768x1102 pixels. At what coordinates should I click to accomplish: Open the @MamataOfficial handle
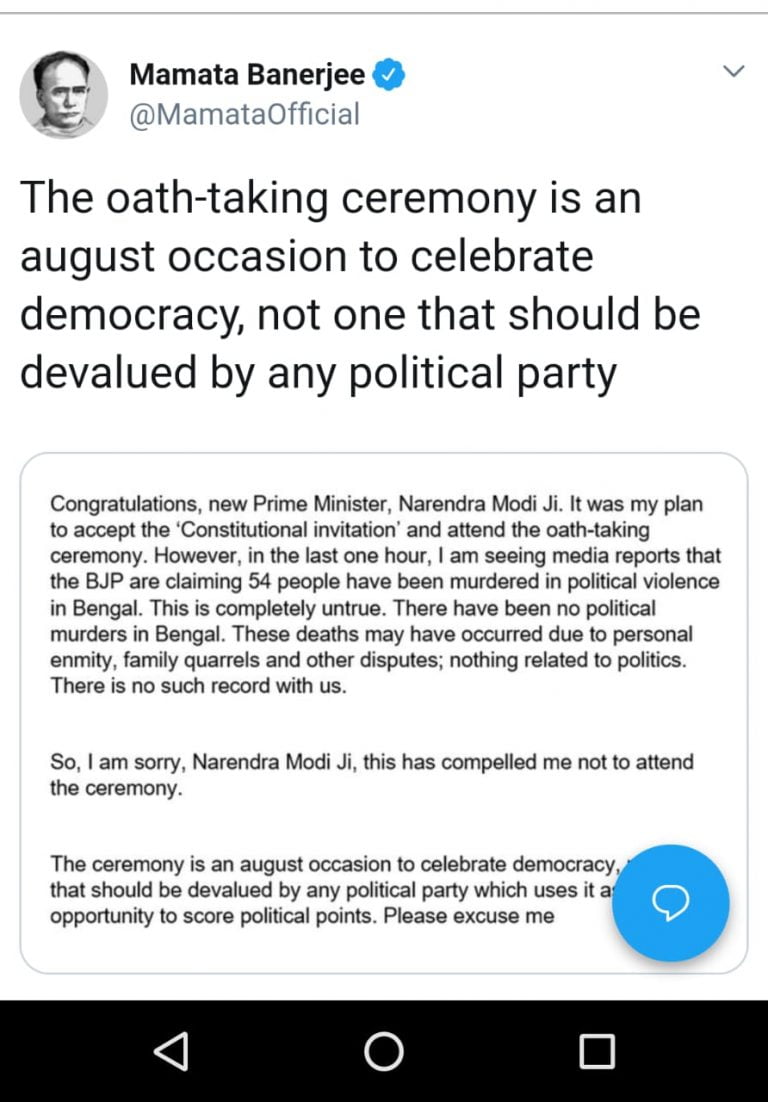click(243, 113)
